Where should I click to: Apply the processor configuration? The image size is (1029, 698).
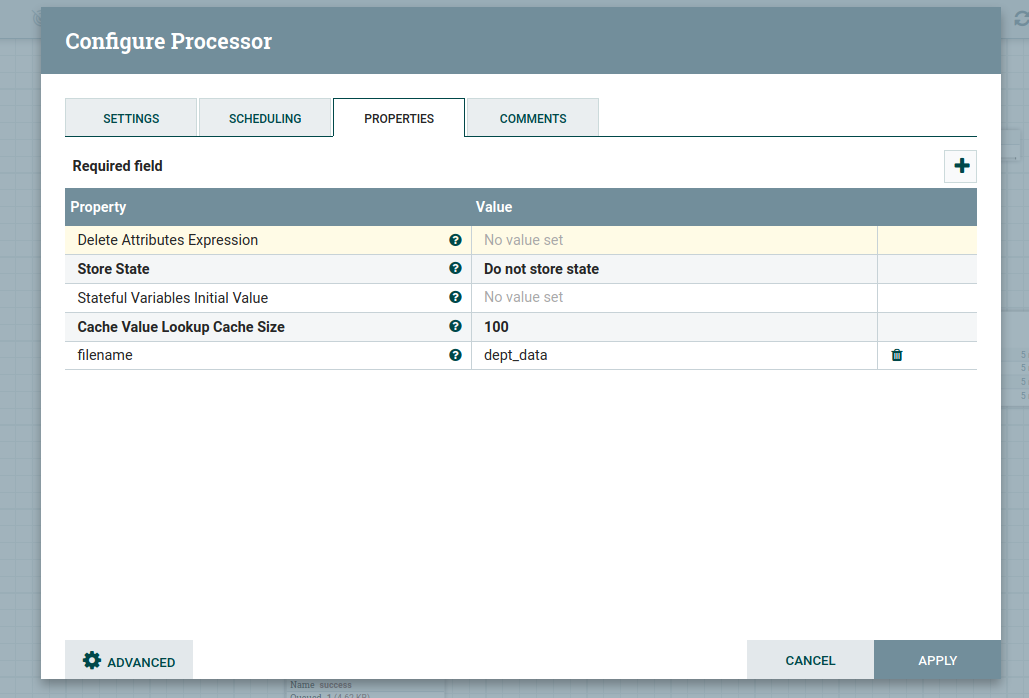937,660
